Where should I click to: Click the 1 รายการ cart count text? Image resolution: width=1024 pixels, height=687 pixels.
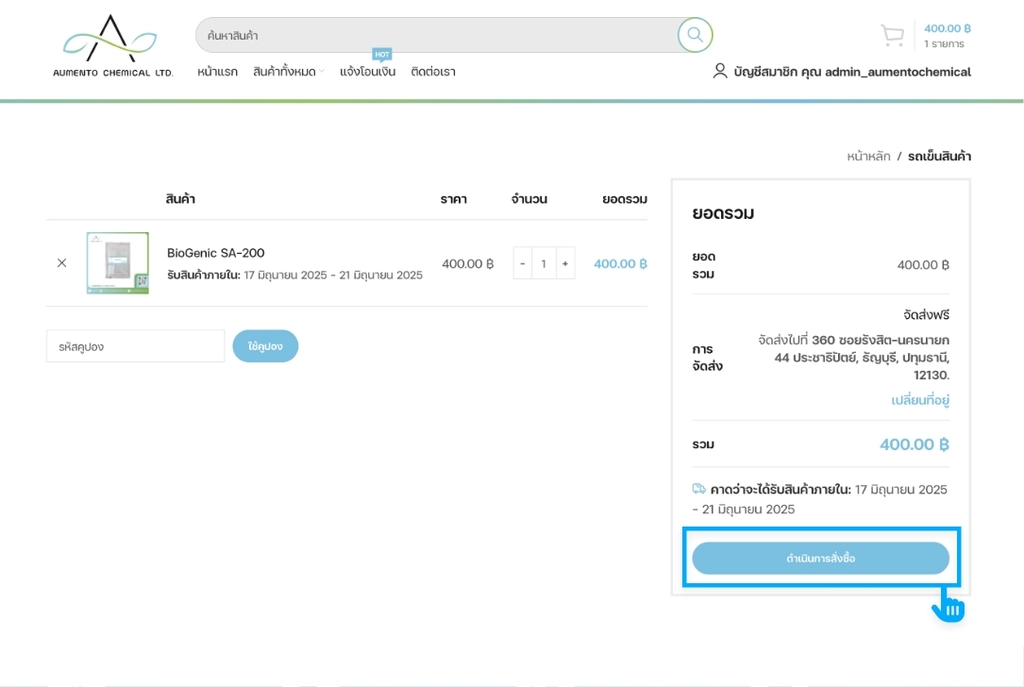pos(944,44)
